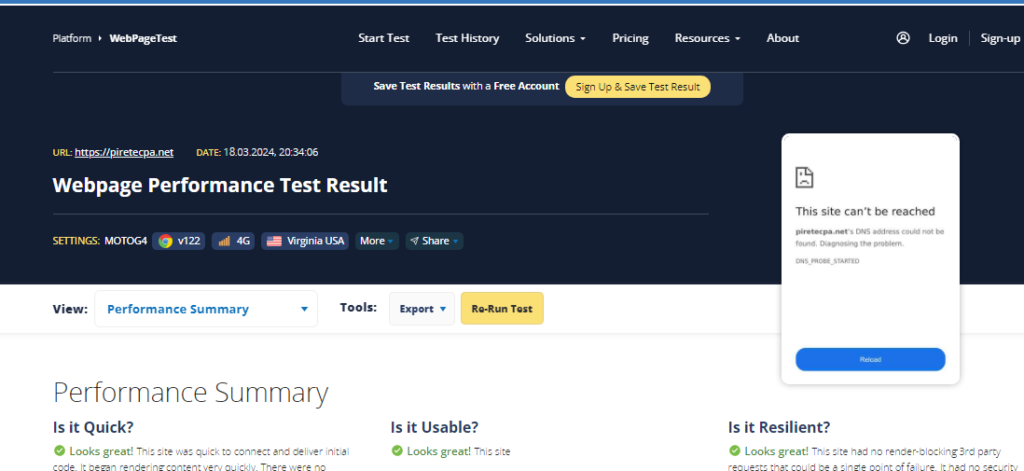Click the 4G signal bars icon
The width and height of the screenshot is (1024, 471).
click(x=224, y=241)
